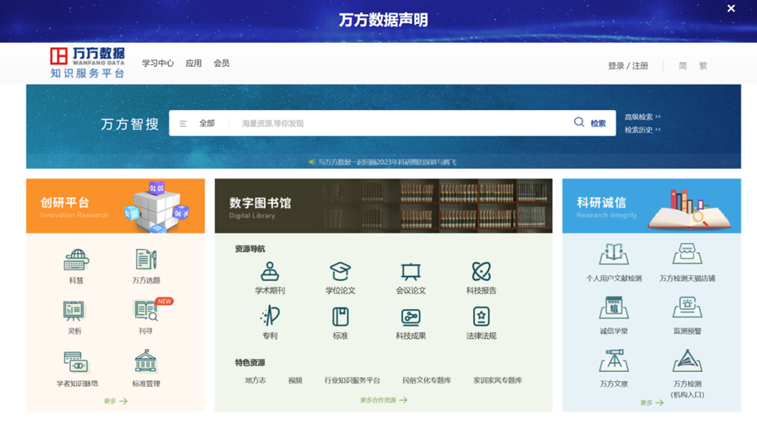Image resolution: width=757 pixels, height=429 pixels.
Task: Expand 更多 in 创研平台 panel
Action: 115,401
